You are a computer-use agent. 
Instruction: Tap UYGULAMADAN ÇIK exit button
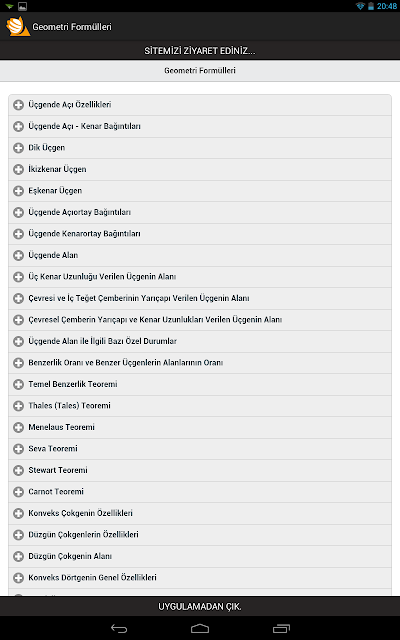coord(200,607)
